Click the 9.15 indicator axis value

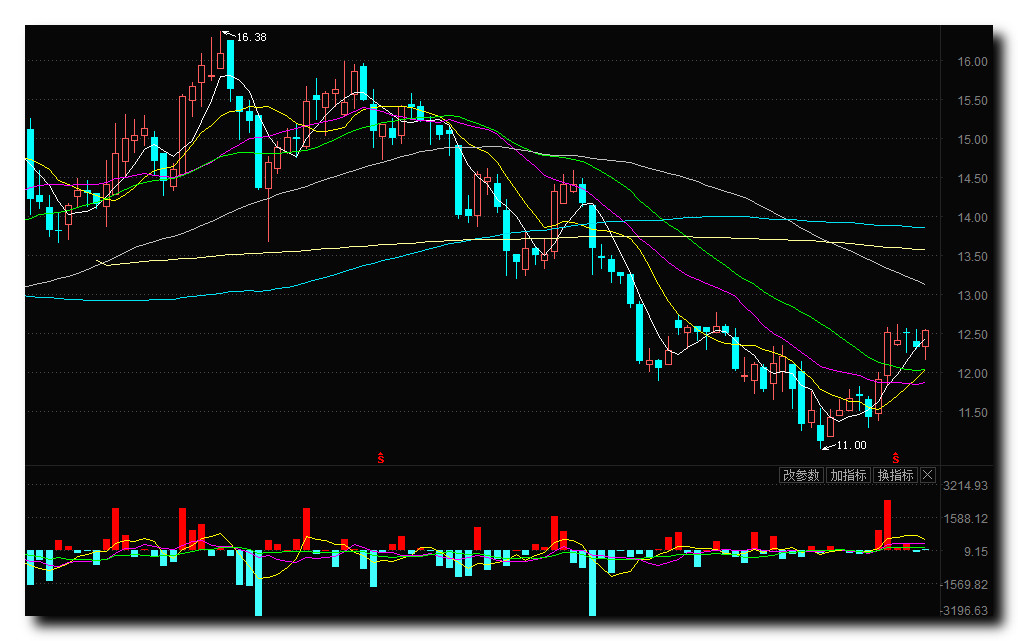[x=976, y=551]
